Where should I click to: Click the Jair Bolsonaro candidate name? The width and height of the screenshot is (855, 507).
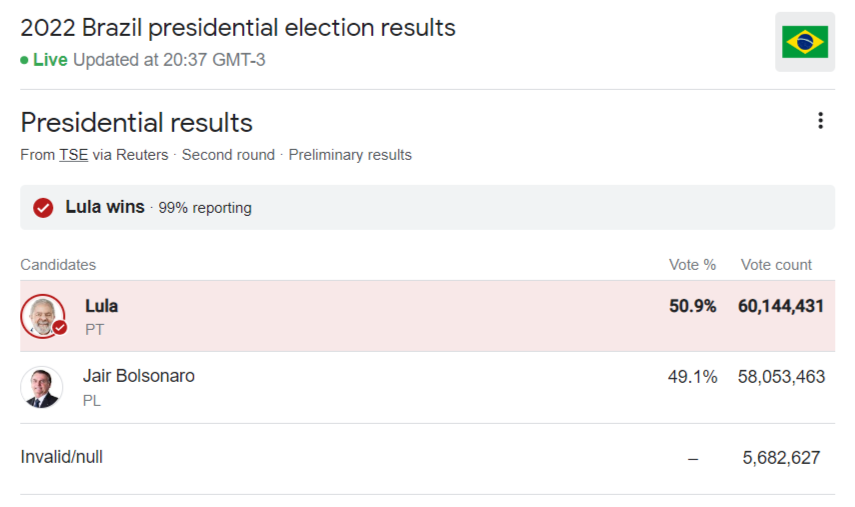tap(139, 376)
